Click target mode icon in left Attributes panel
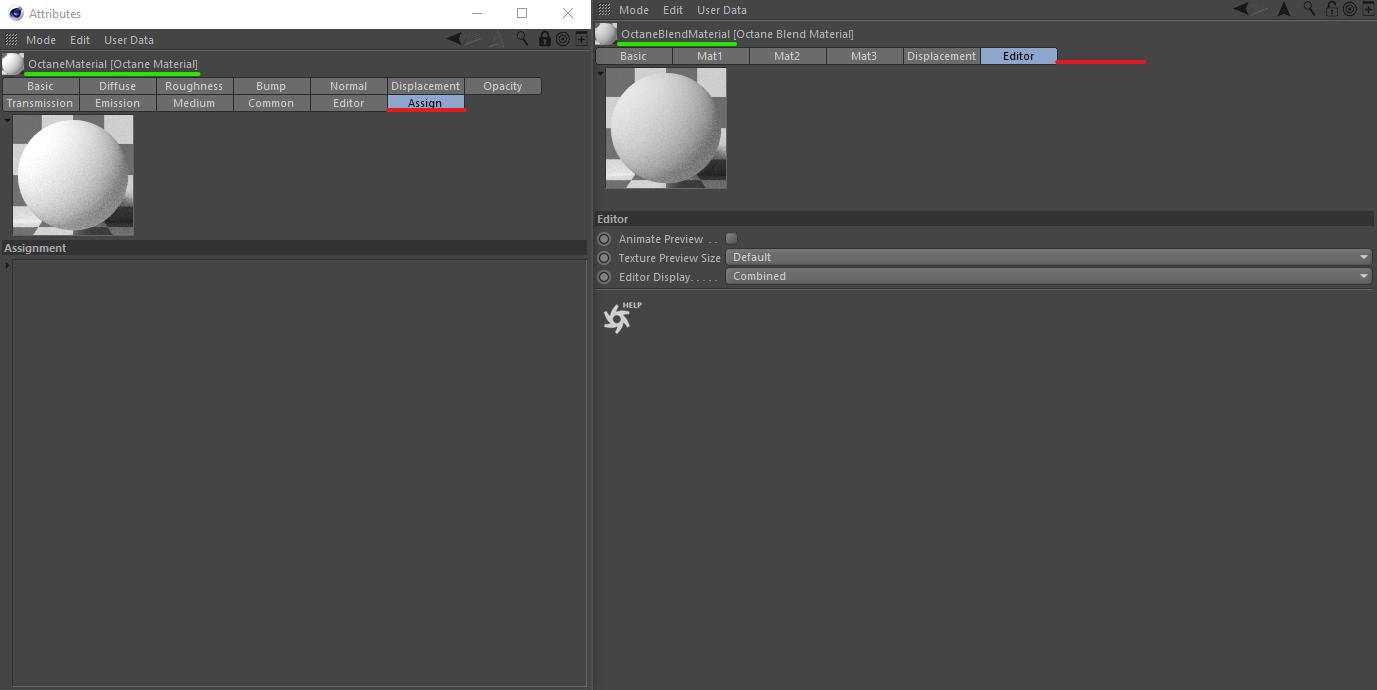Viewport: 1377px width, 690px height. (563, 39)
